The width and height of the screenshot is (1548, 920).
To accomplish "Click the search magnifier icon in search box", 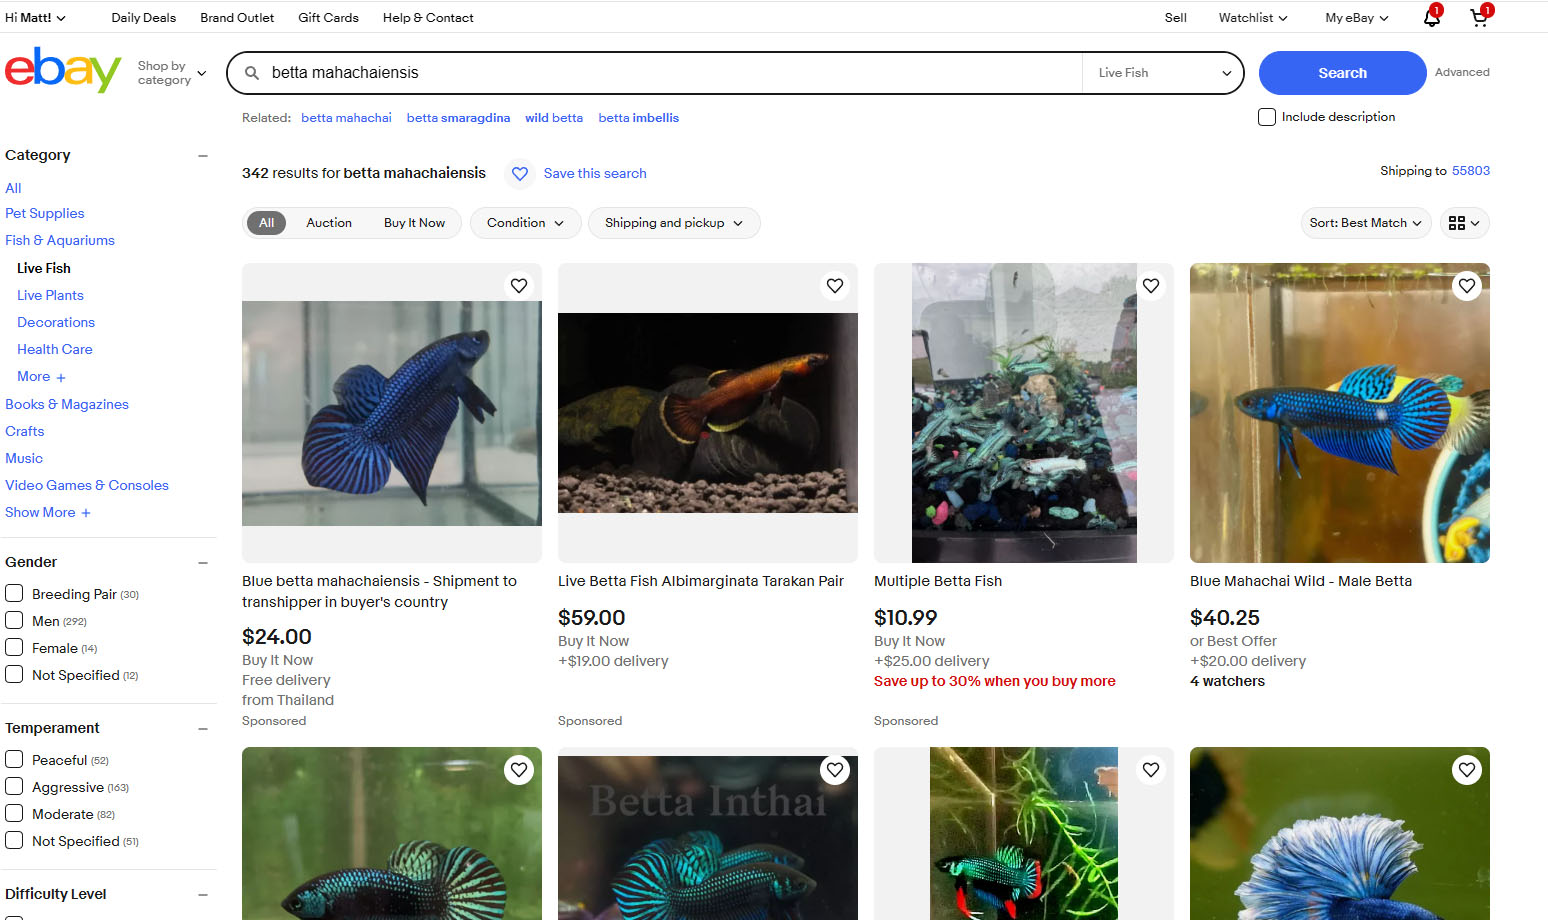I will [252, 73].
